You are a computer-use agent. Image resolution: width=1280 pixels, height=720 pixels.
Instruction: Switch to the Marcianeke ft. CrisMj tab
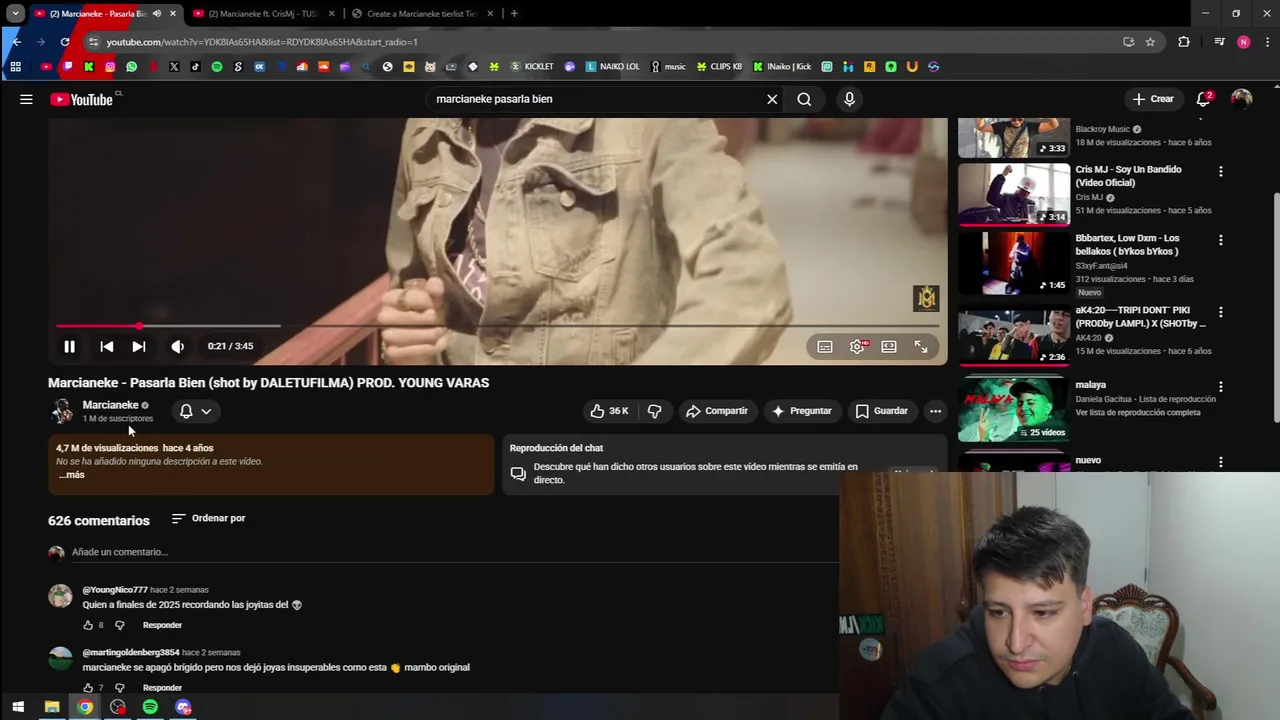point(261,14)
